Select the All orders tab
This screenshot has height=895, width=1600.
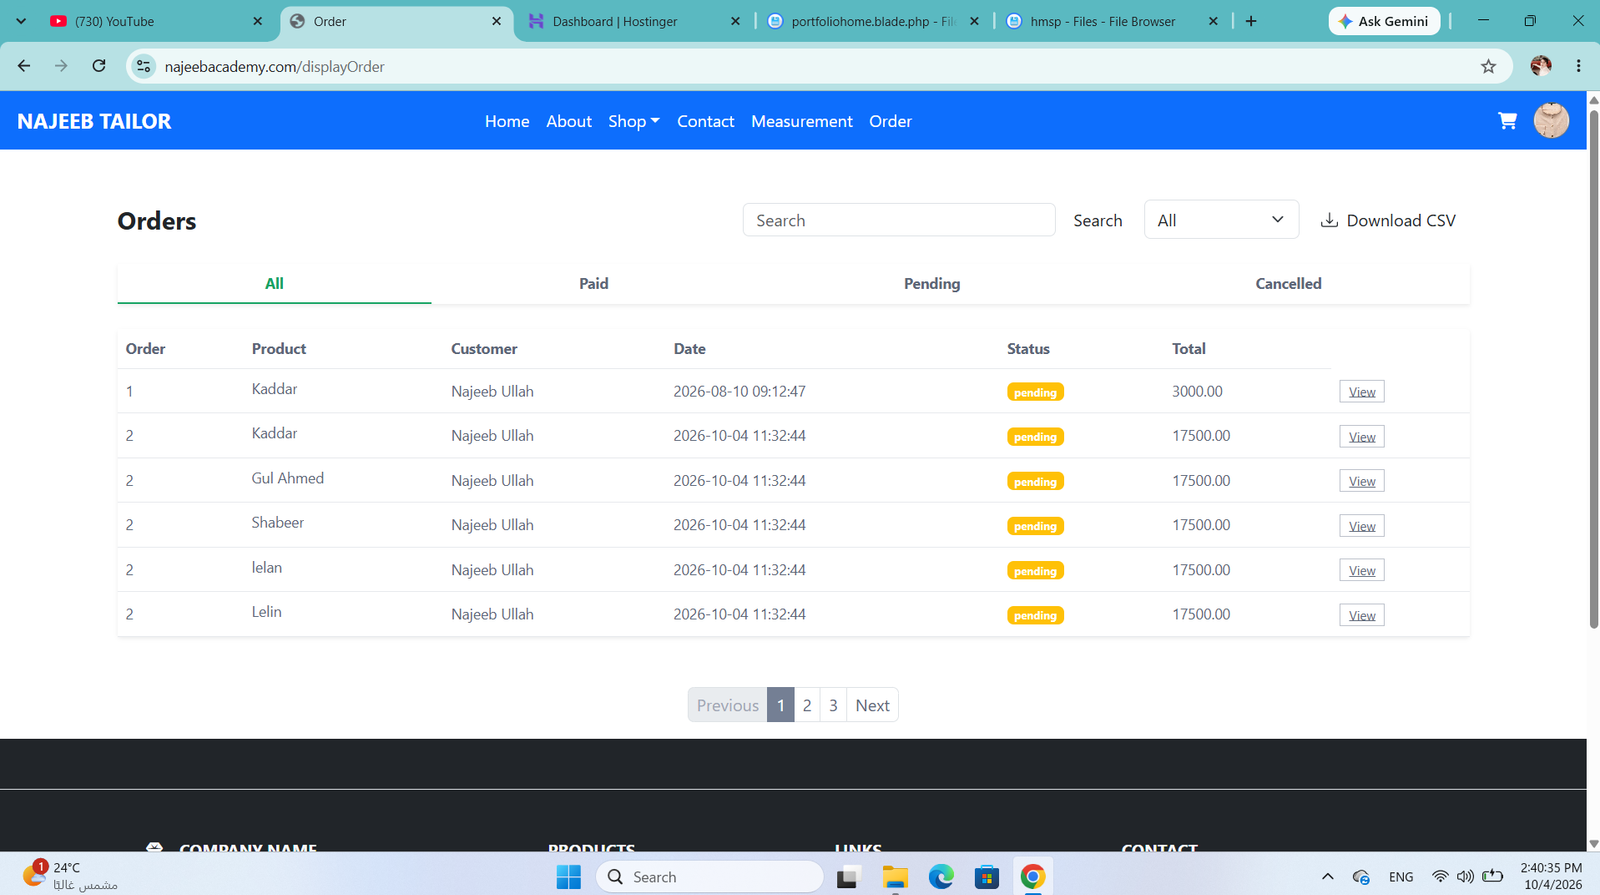pos(274,284)
